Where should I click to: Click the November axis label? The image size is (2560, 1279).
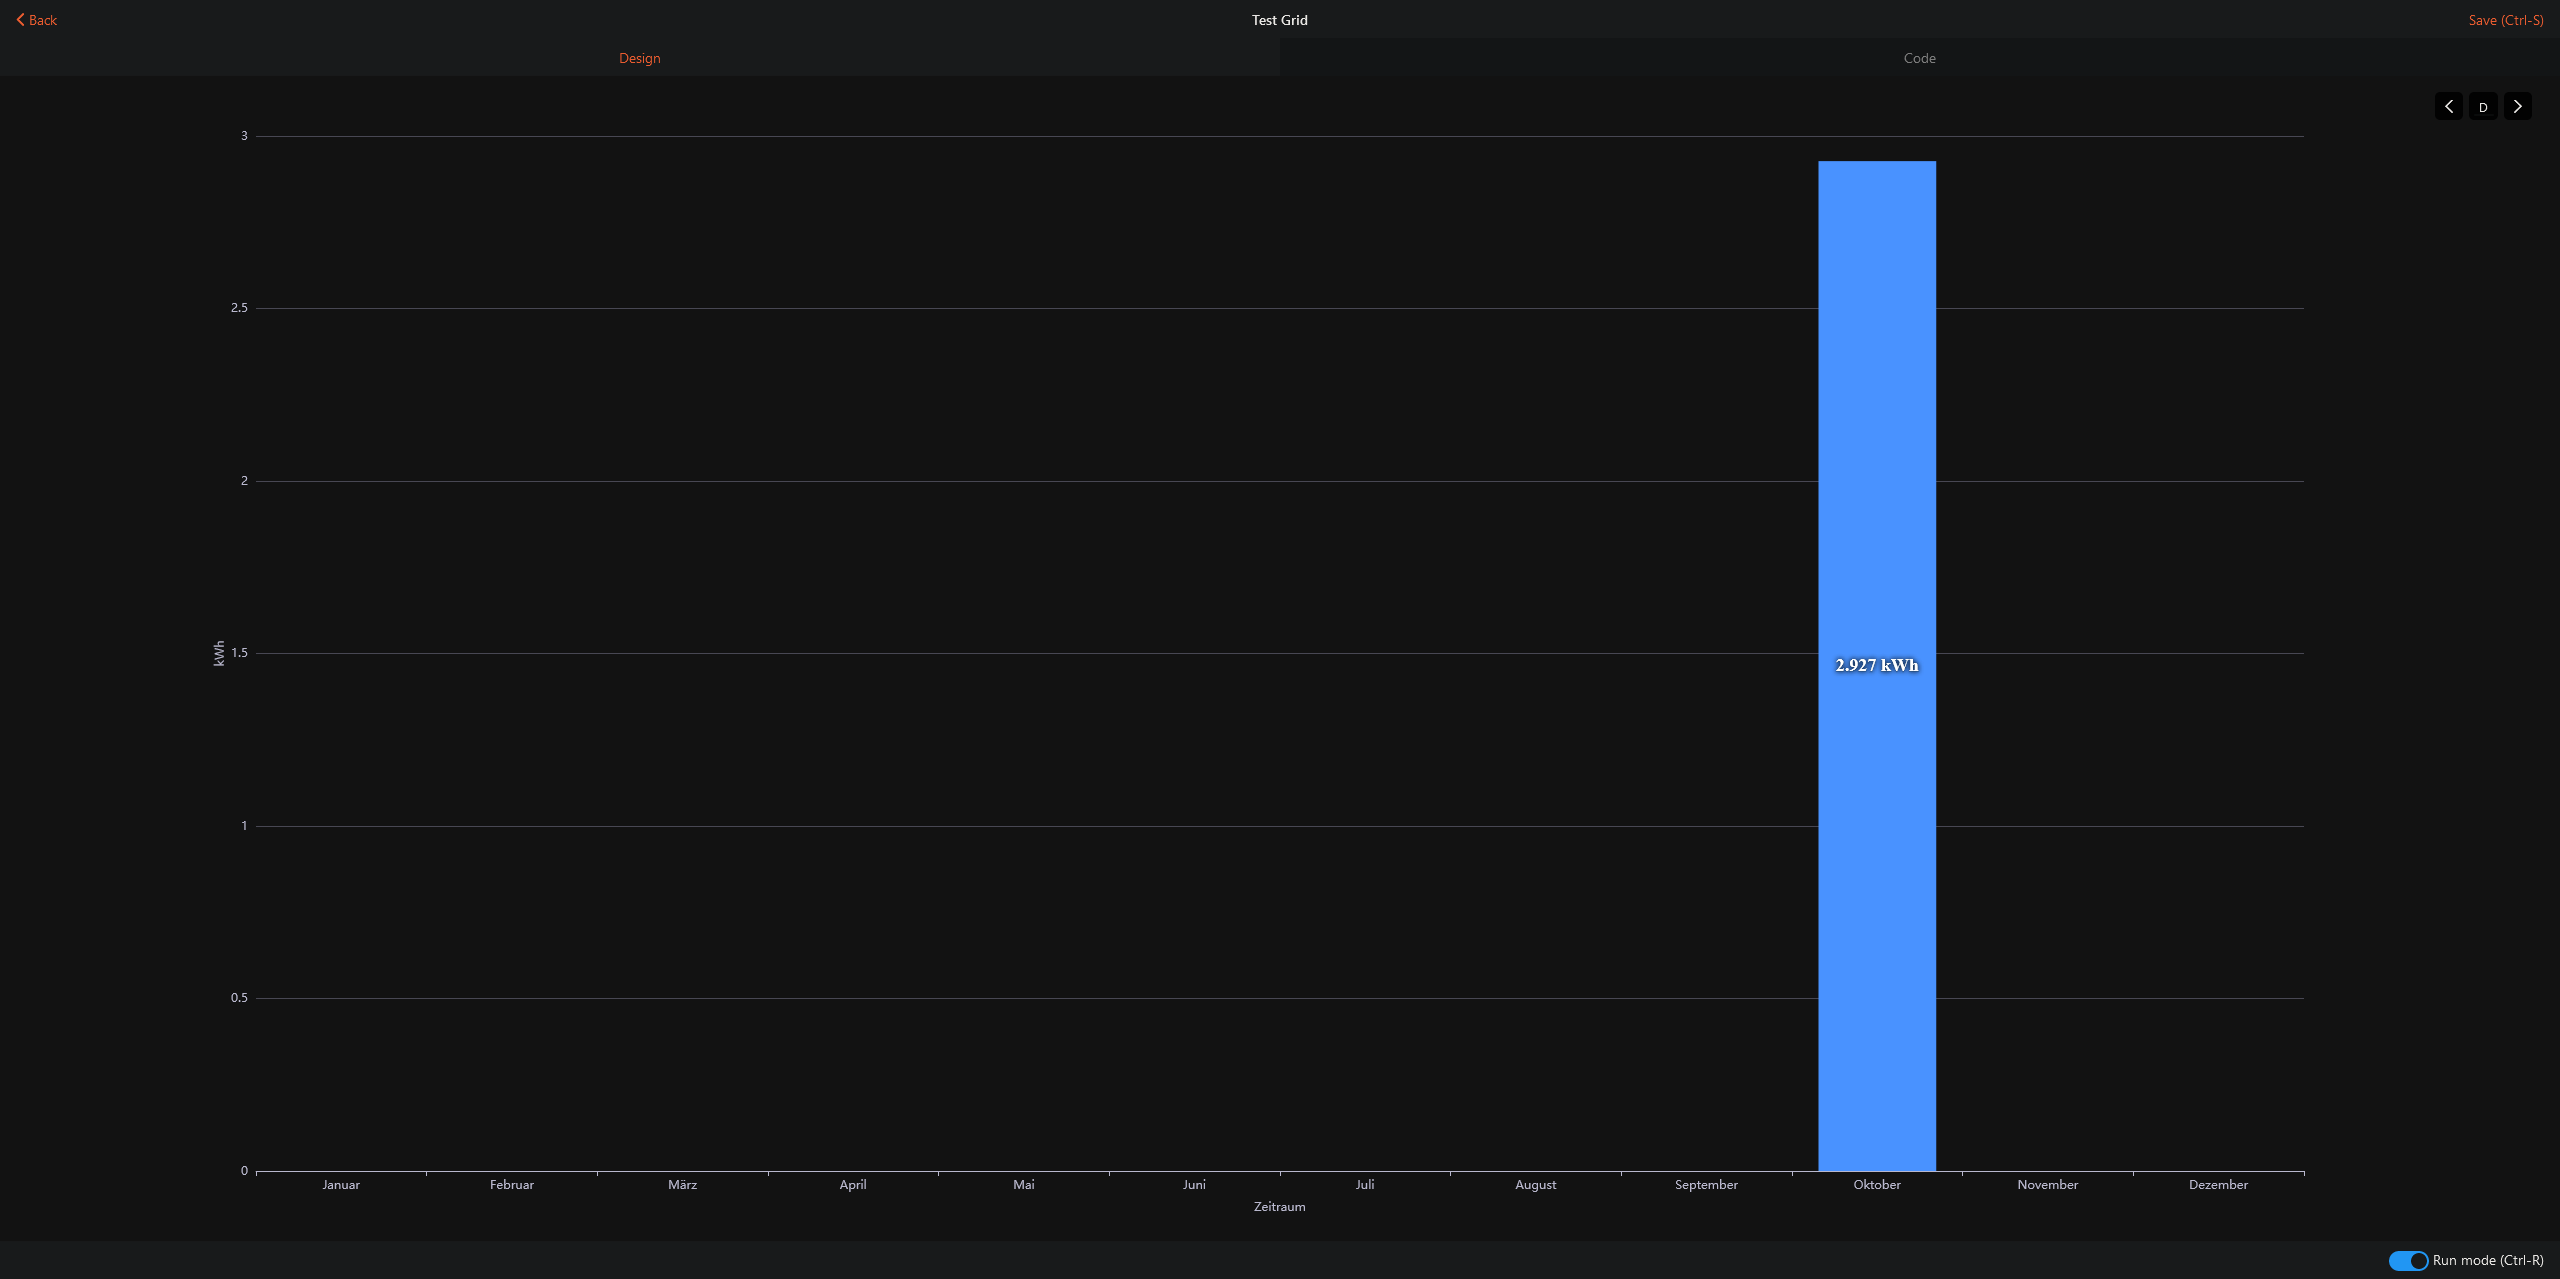pyautogui.click(x=2047, y=1184)
